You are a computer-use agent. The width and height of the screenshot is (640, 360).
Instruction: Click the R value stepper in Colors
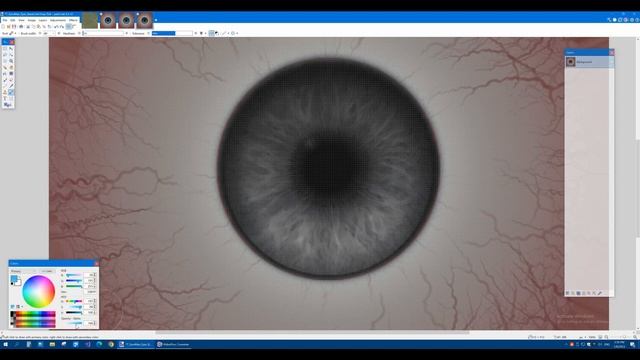95,275
